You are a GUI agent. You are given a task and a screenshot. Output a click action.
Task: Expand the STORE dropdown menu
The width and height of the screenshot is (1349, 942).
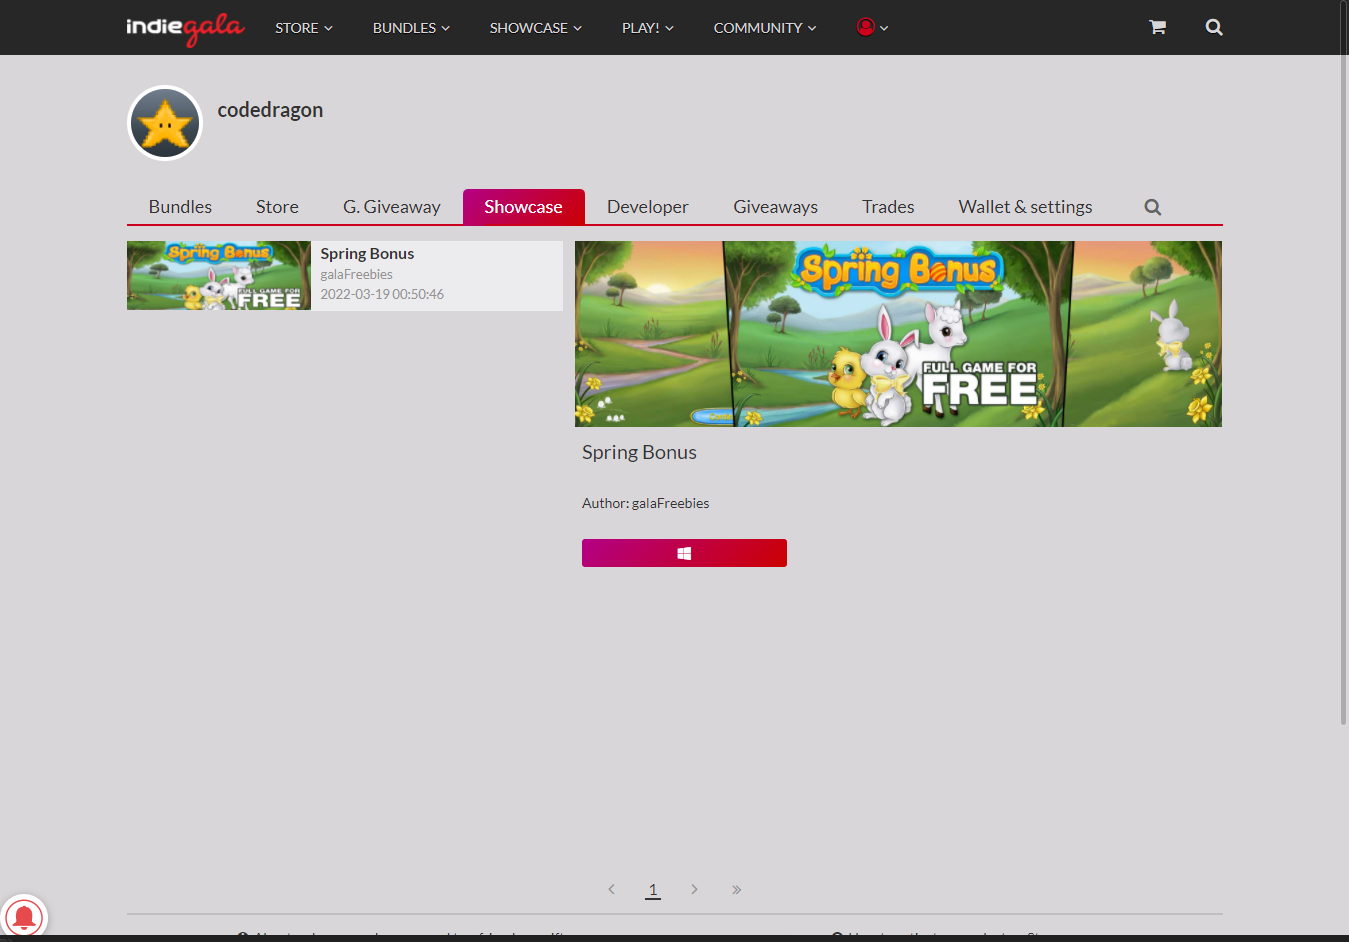click(304, 28)
